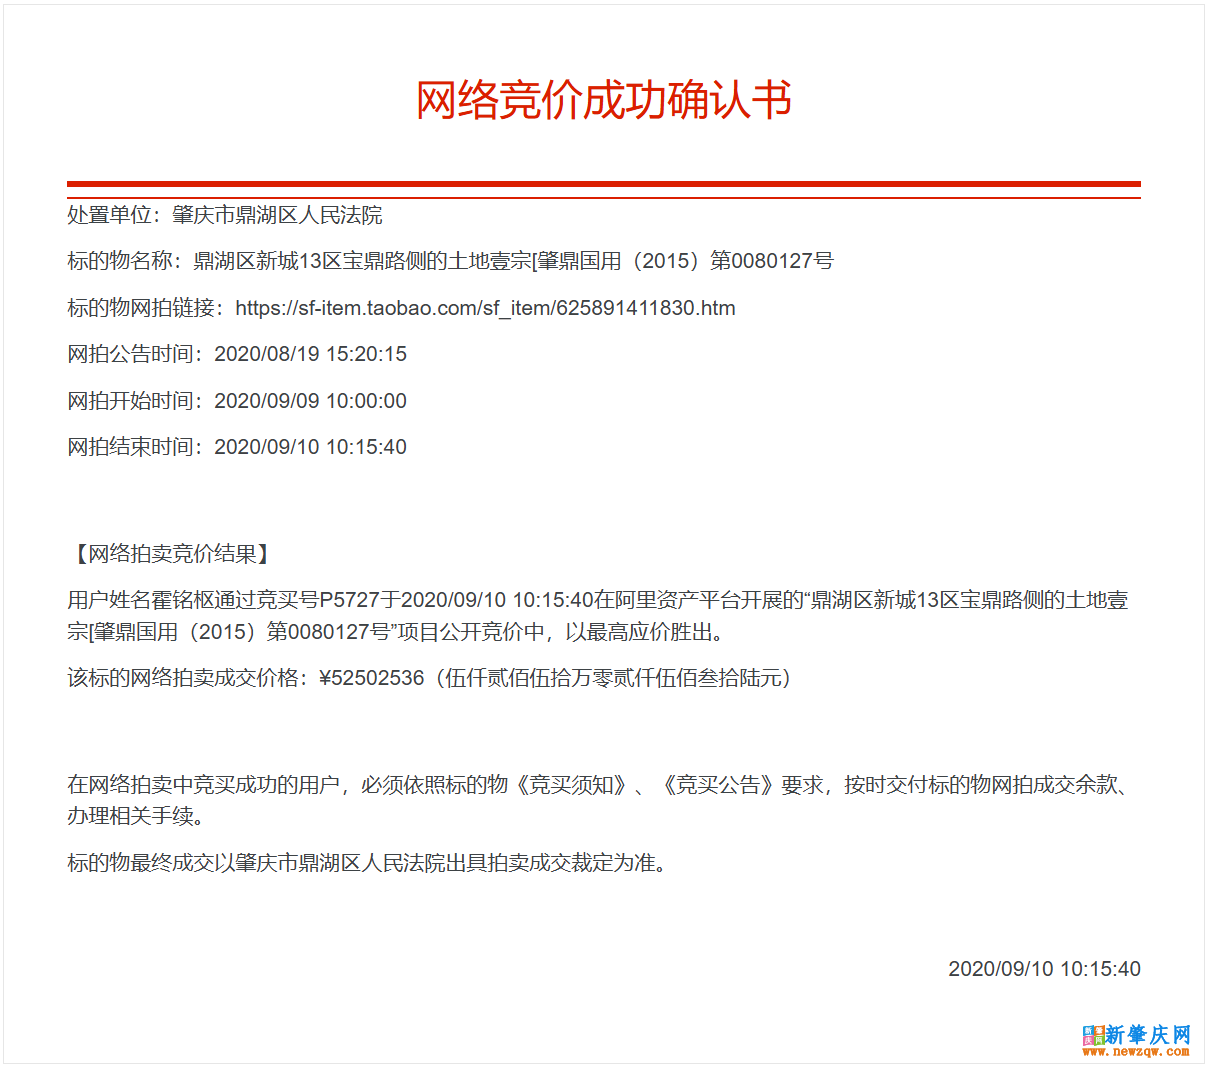Select the ¥52502536 transaction price
Image resolution: width=1206 pixels, height=1067 pixels.
click(x=372, y=678)
